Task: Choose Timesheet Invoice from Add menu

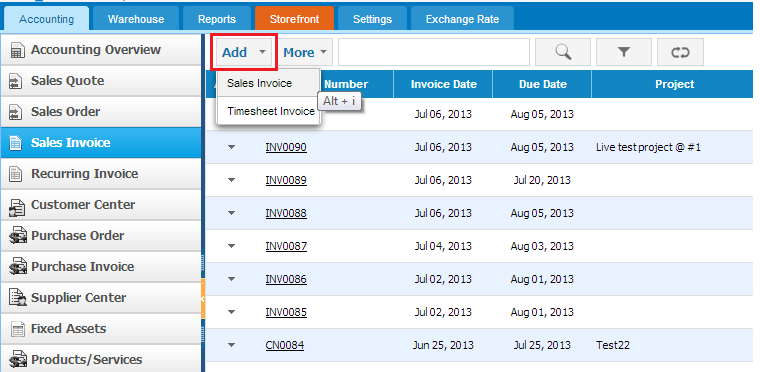Action: [268, 111]
